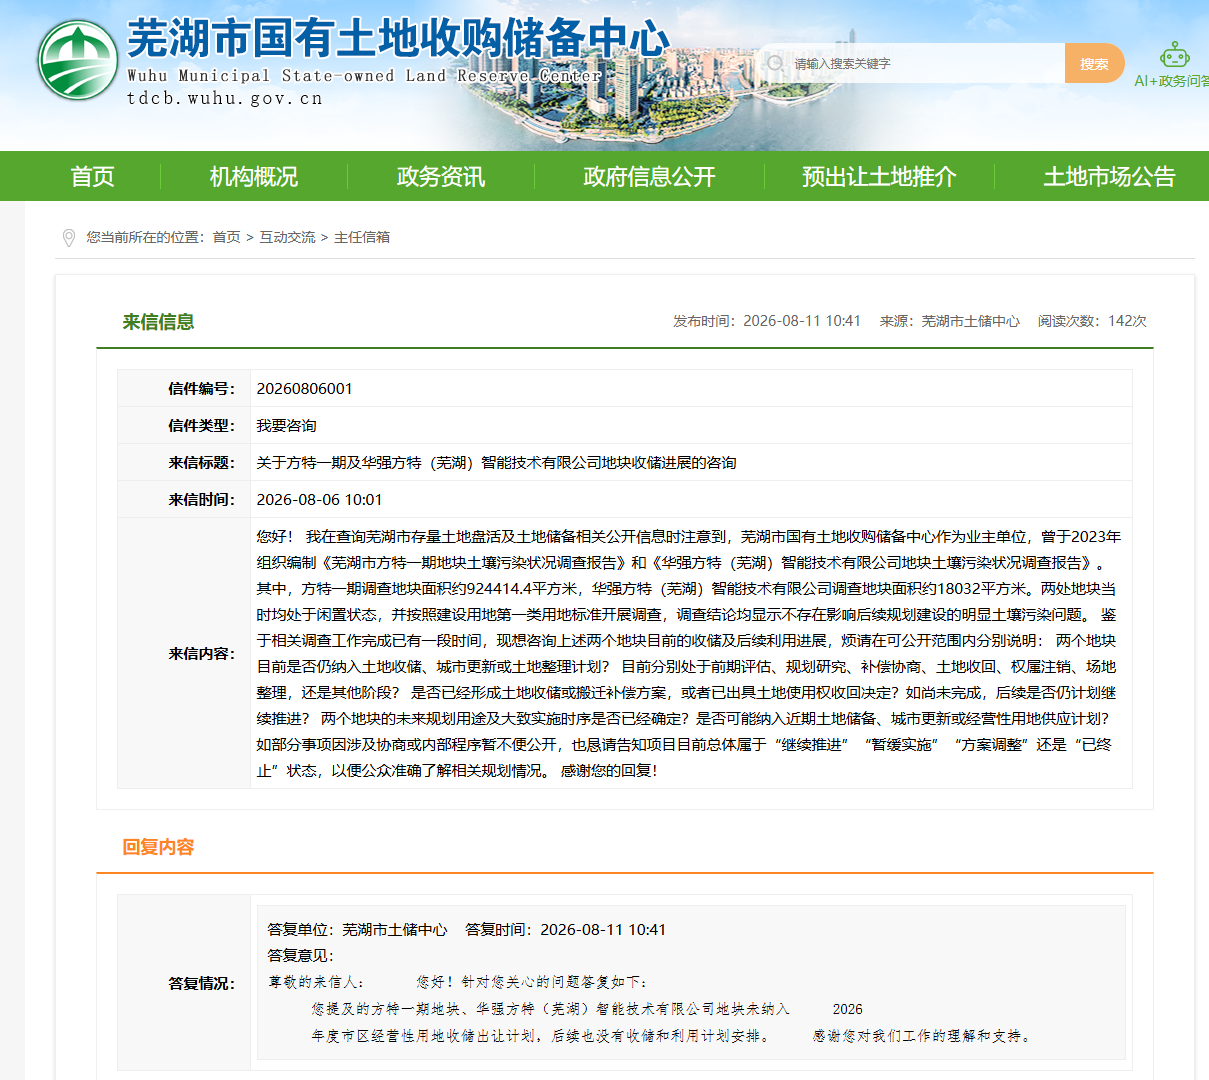Open the 首页 navigation menu item
The width and height of the screenshot is (1209, 1080).
pos(93,177)
